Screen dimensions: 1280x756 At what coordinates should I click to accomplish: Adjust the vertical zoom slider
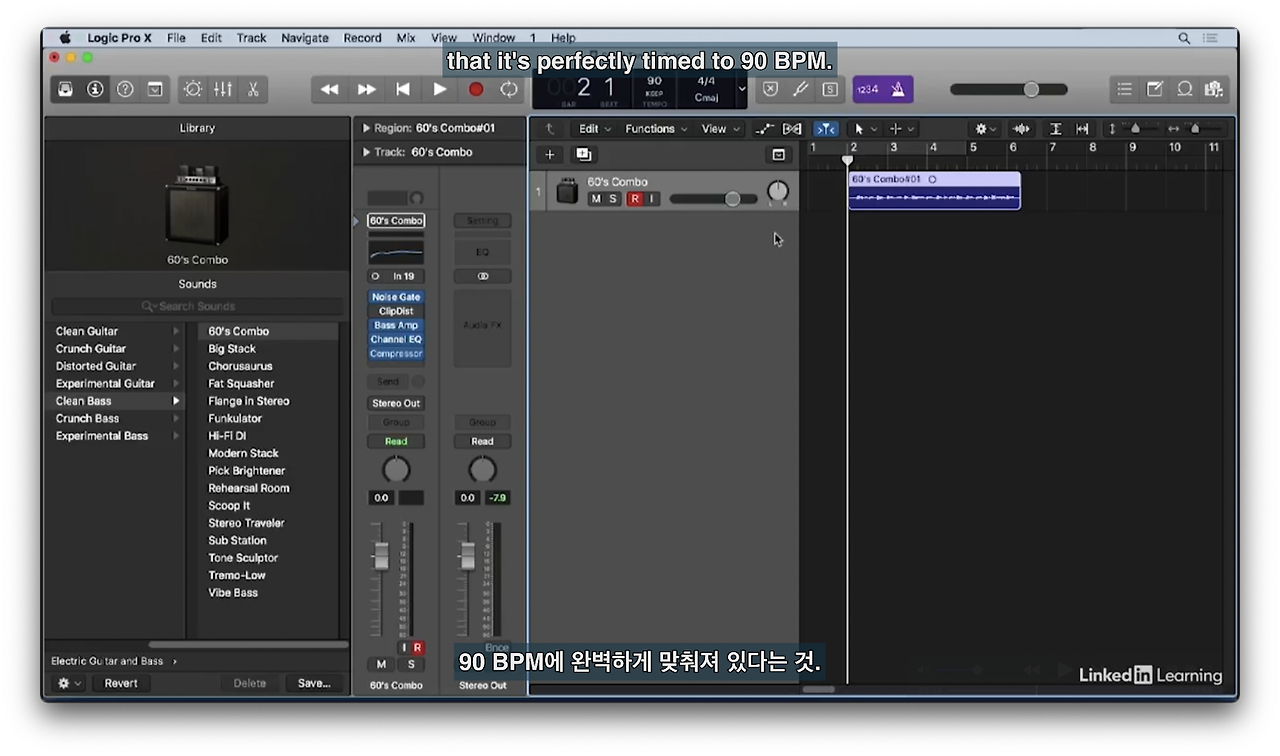pyautogui.click(x=1133, y=129)
